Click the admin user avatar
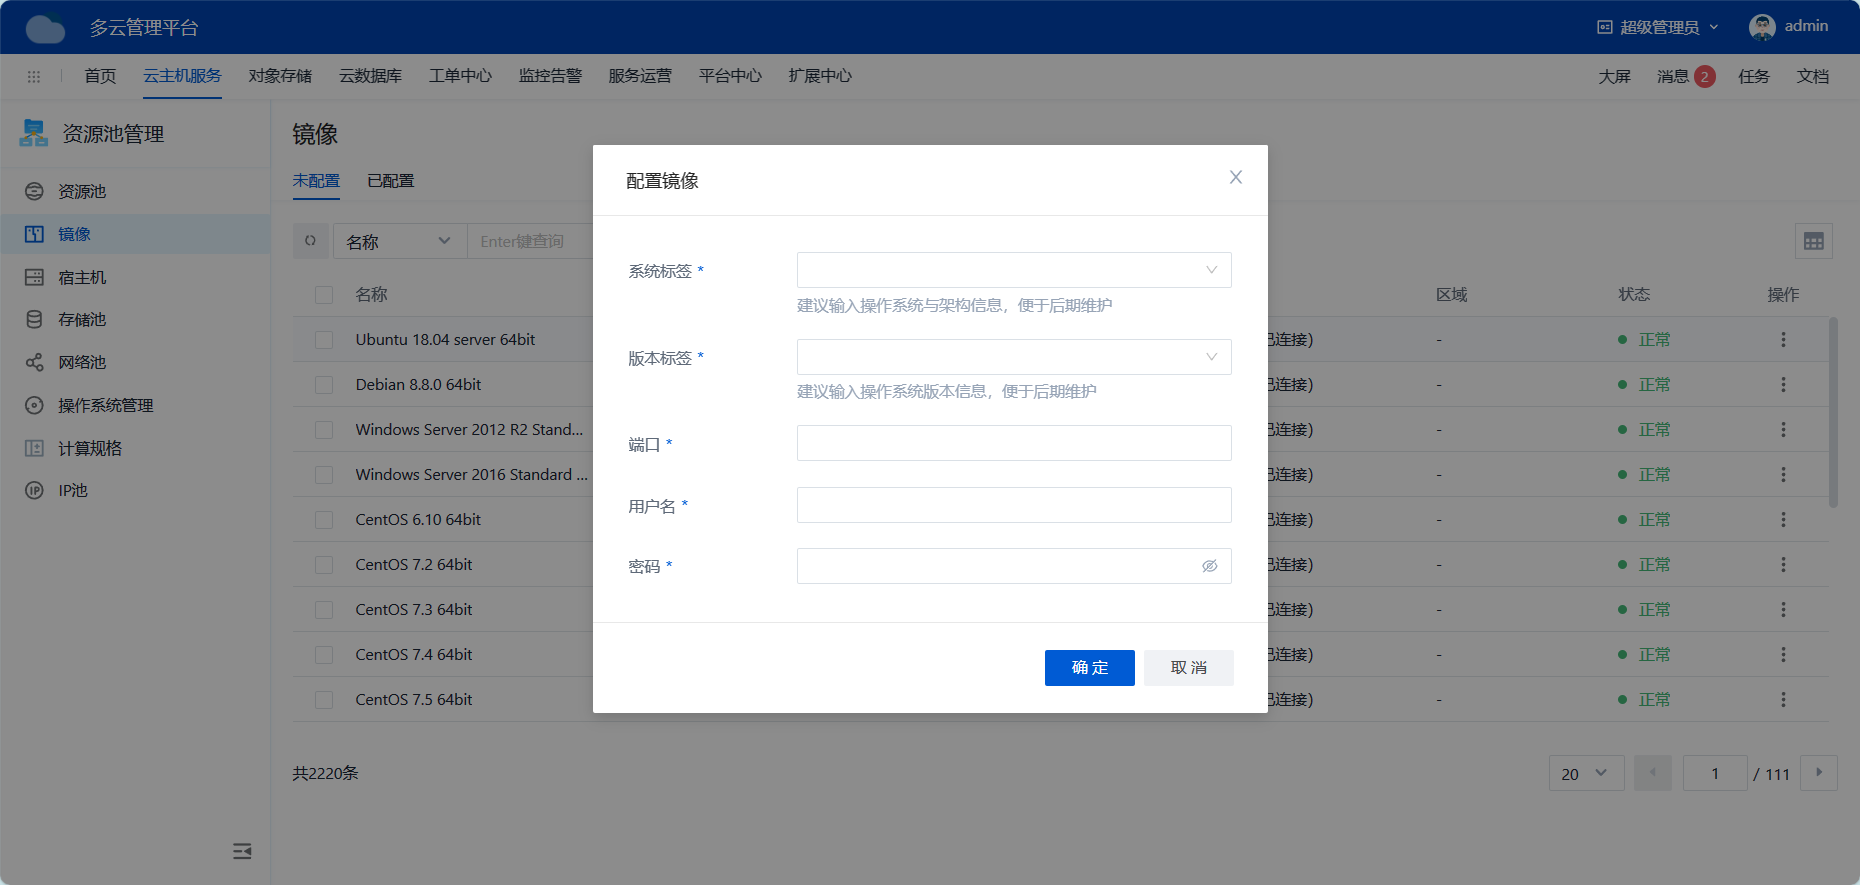This screenshot has width=1860, height=885. tap(1762, 27)
